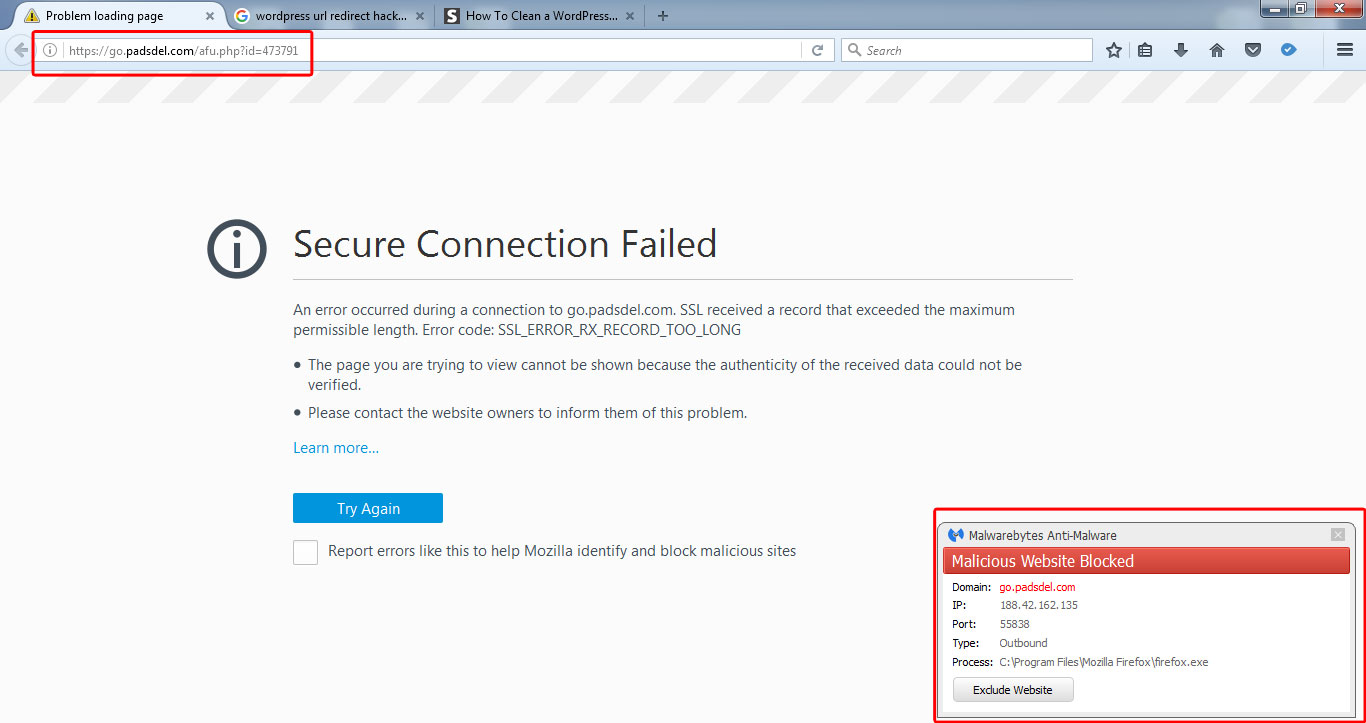Click the Try Again button
Image resolution: width=1366 pixels, height=723 pixels.
pyautogui.click(x=368, y=508)
